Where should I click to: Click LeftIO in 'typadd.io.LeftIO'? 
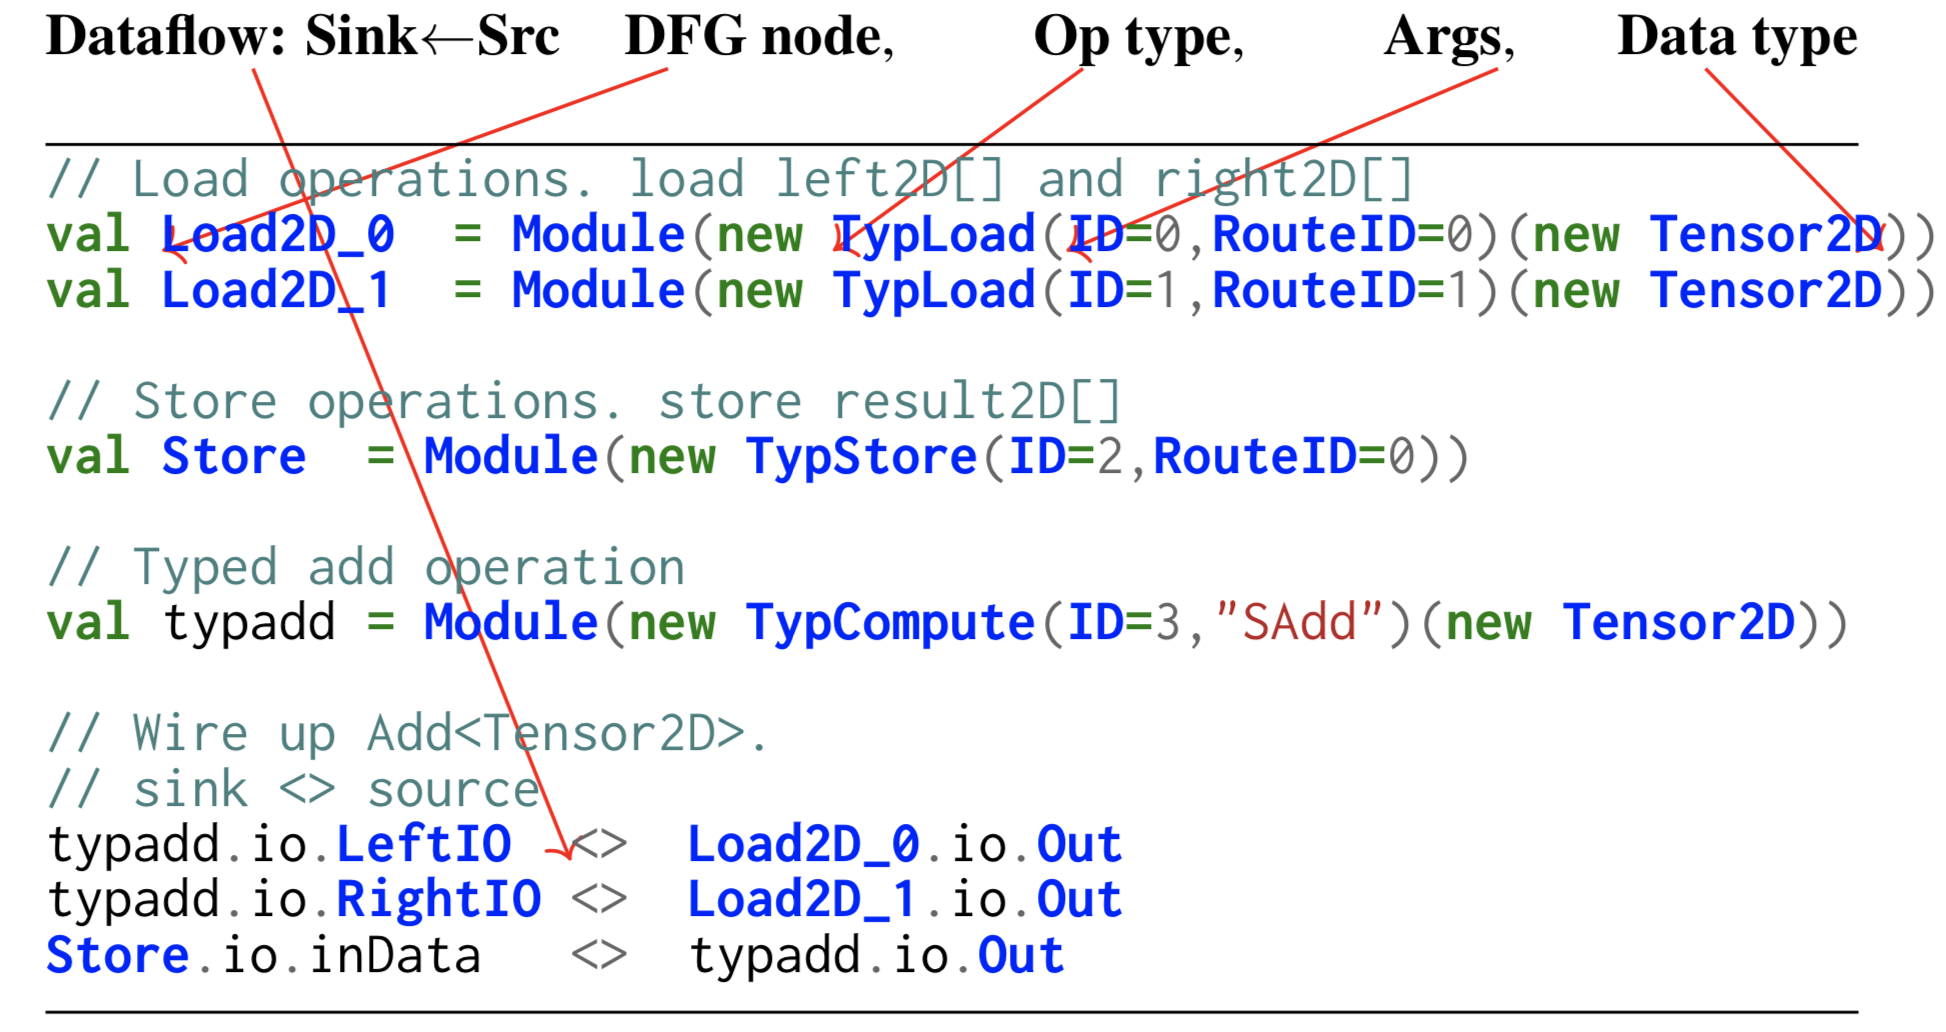pyautogui.click(x=424, y=845)
